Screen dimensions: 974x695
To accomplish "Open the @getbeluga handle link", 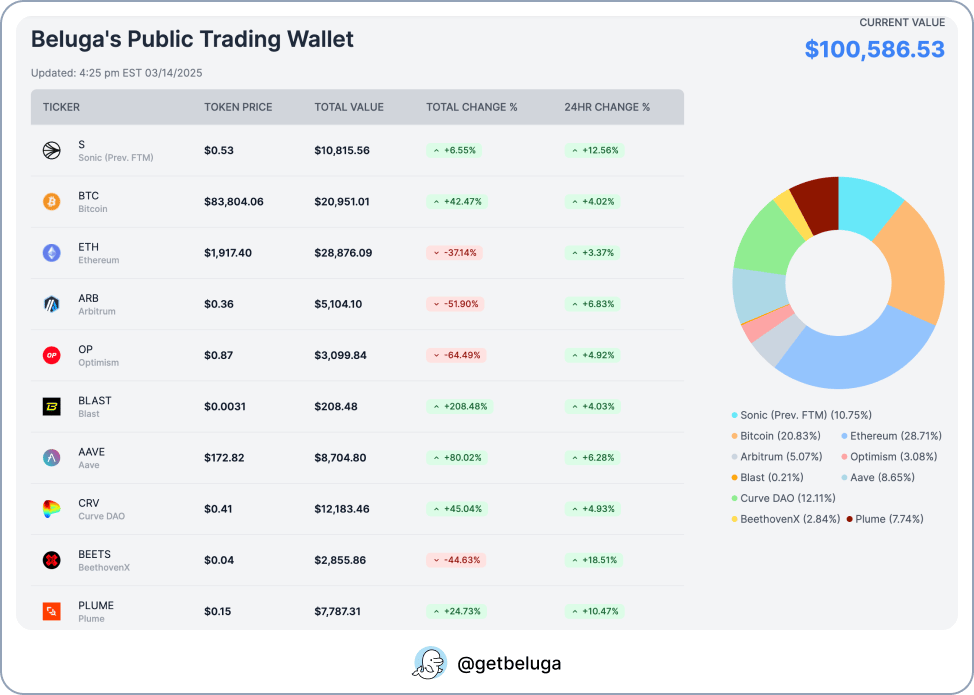I will (x=509, y=663).
